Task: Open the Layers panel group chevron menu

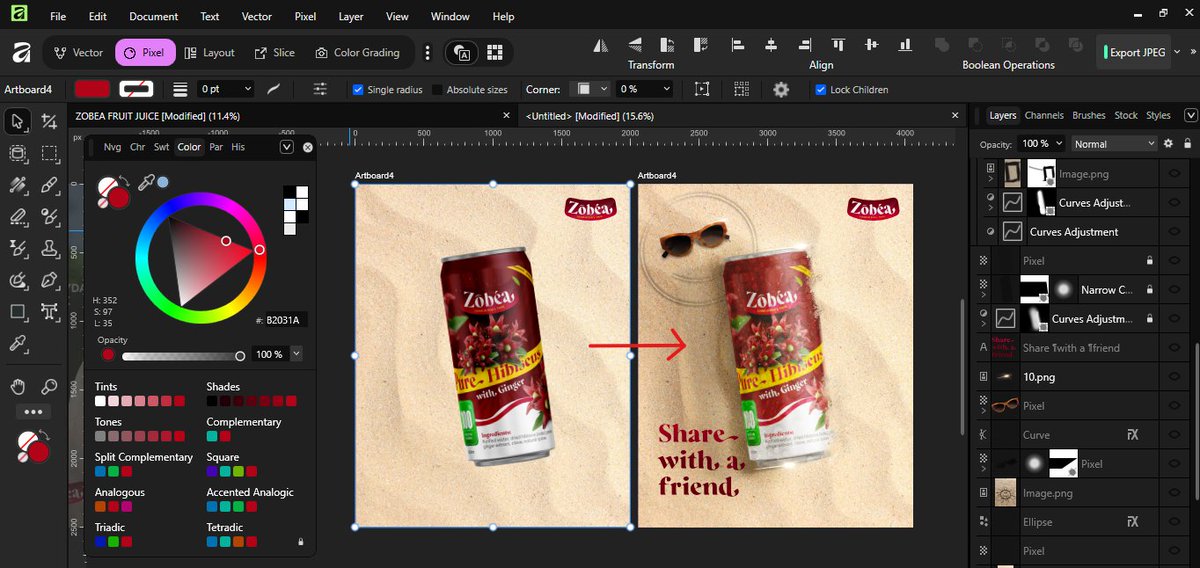Action: coord(1190,115)
